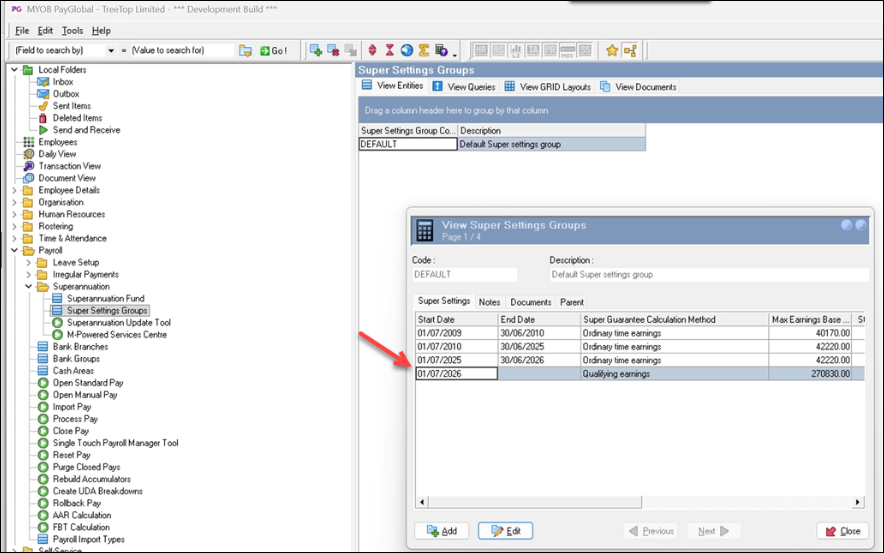Click View Documents toolbar button

638,86
